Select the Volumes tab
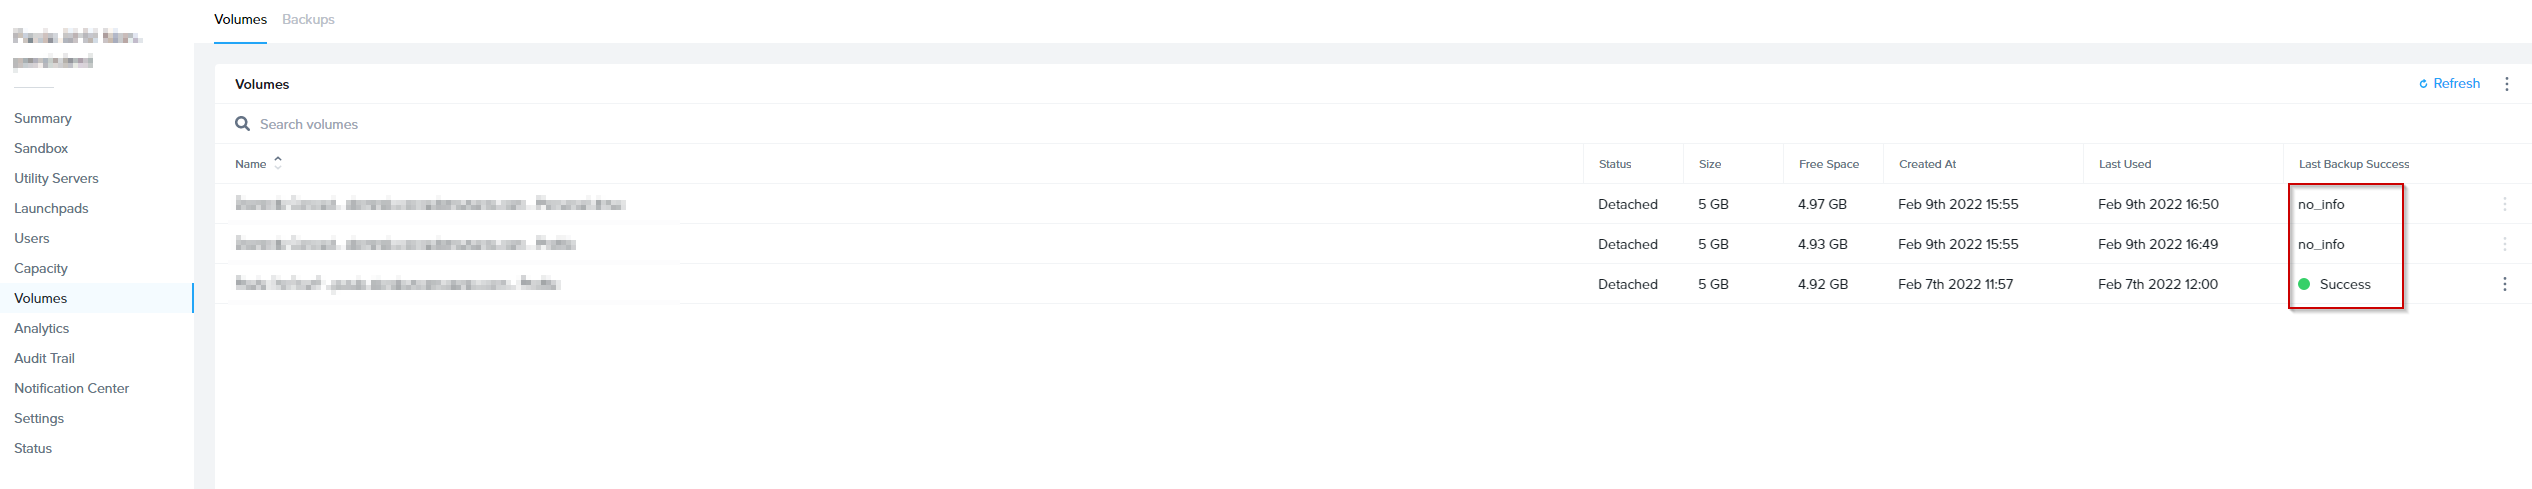The width and height of the screenshot is (2532, 489). tap(240, 19)
